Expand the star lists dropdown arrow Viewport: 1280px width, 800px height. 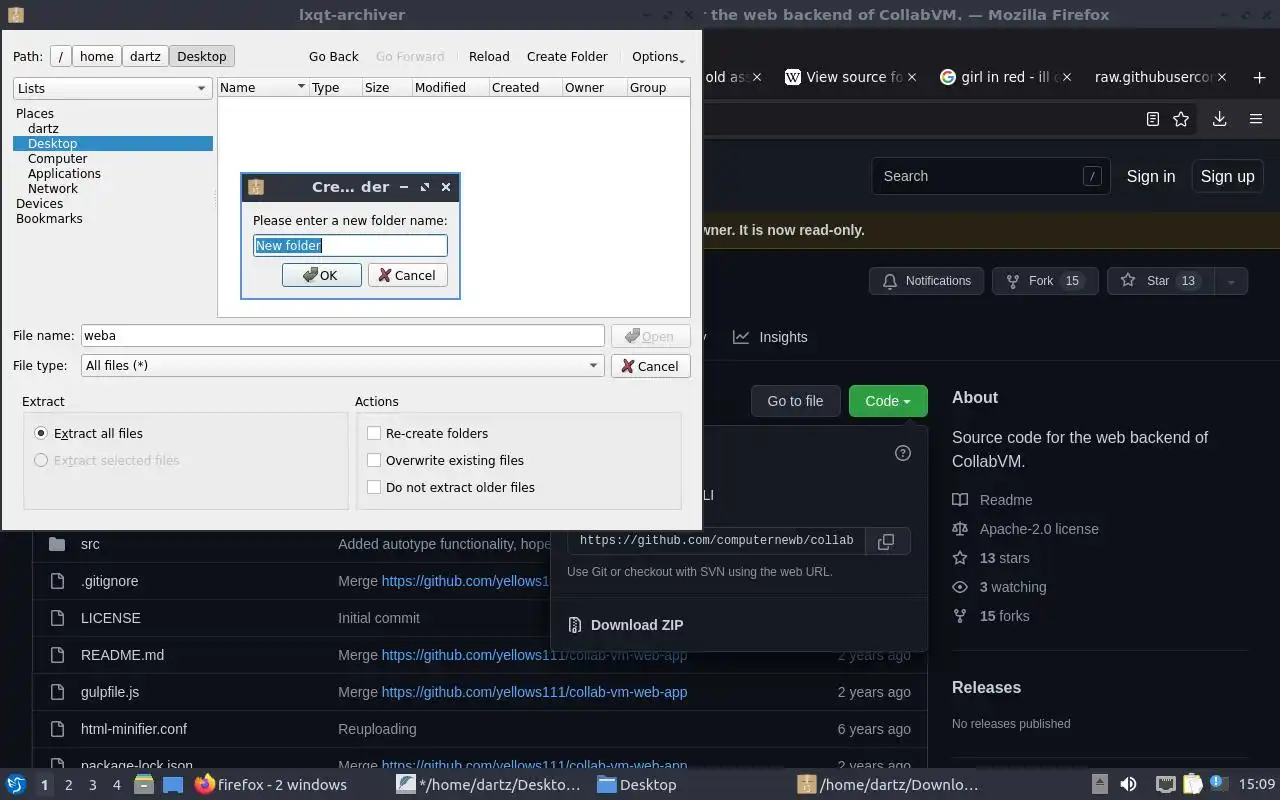[1231, 281]
